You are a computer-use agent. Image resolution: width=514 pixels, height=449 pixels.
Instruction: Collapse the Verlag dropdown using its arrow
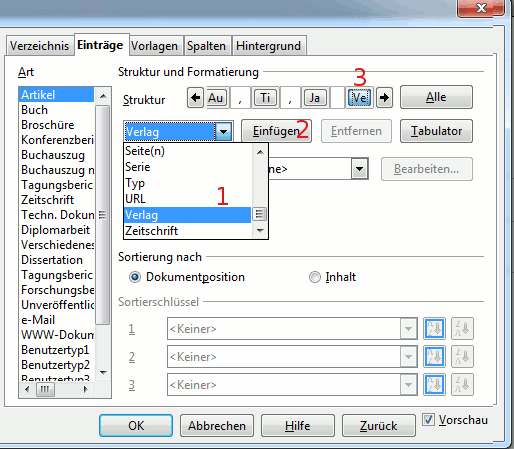223,132
